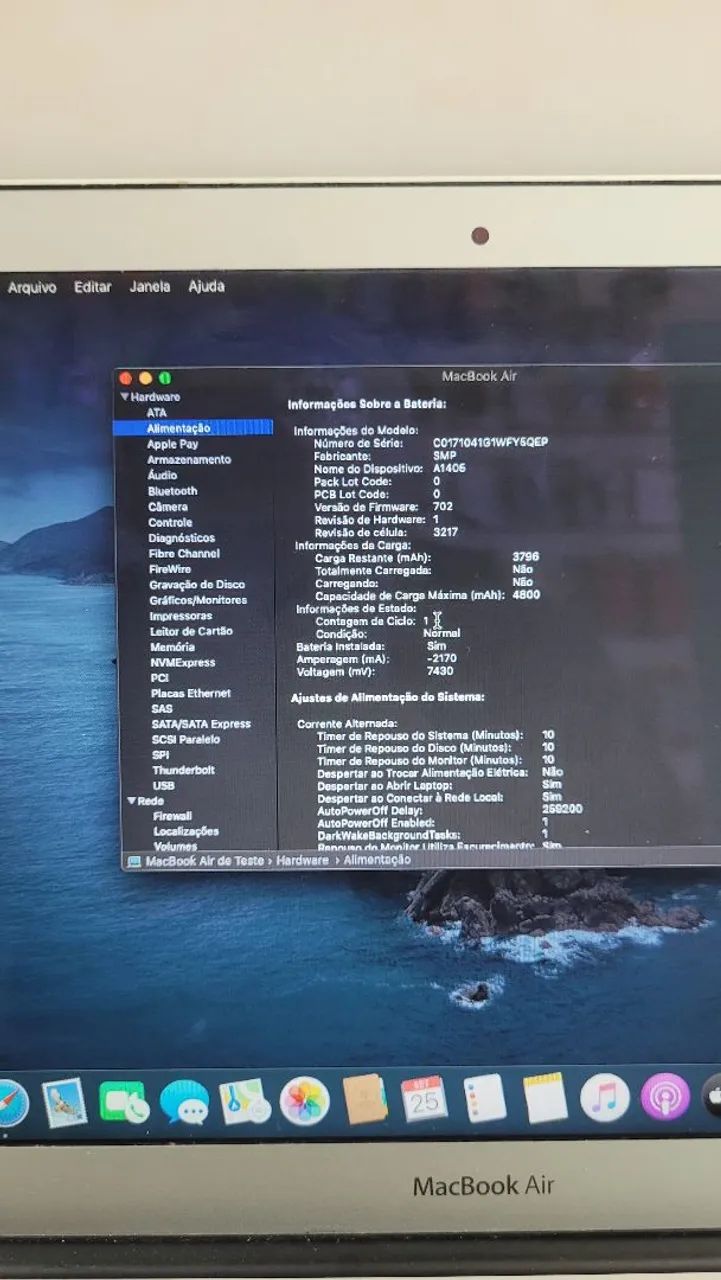This screenshot has width=721, height=1280.
Task: Open Podcasts from the Dock
Action: [x=665, y=1096]
